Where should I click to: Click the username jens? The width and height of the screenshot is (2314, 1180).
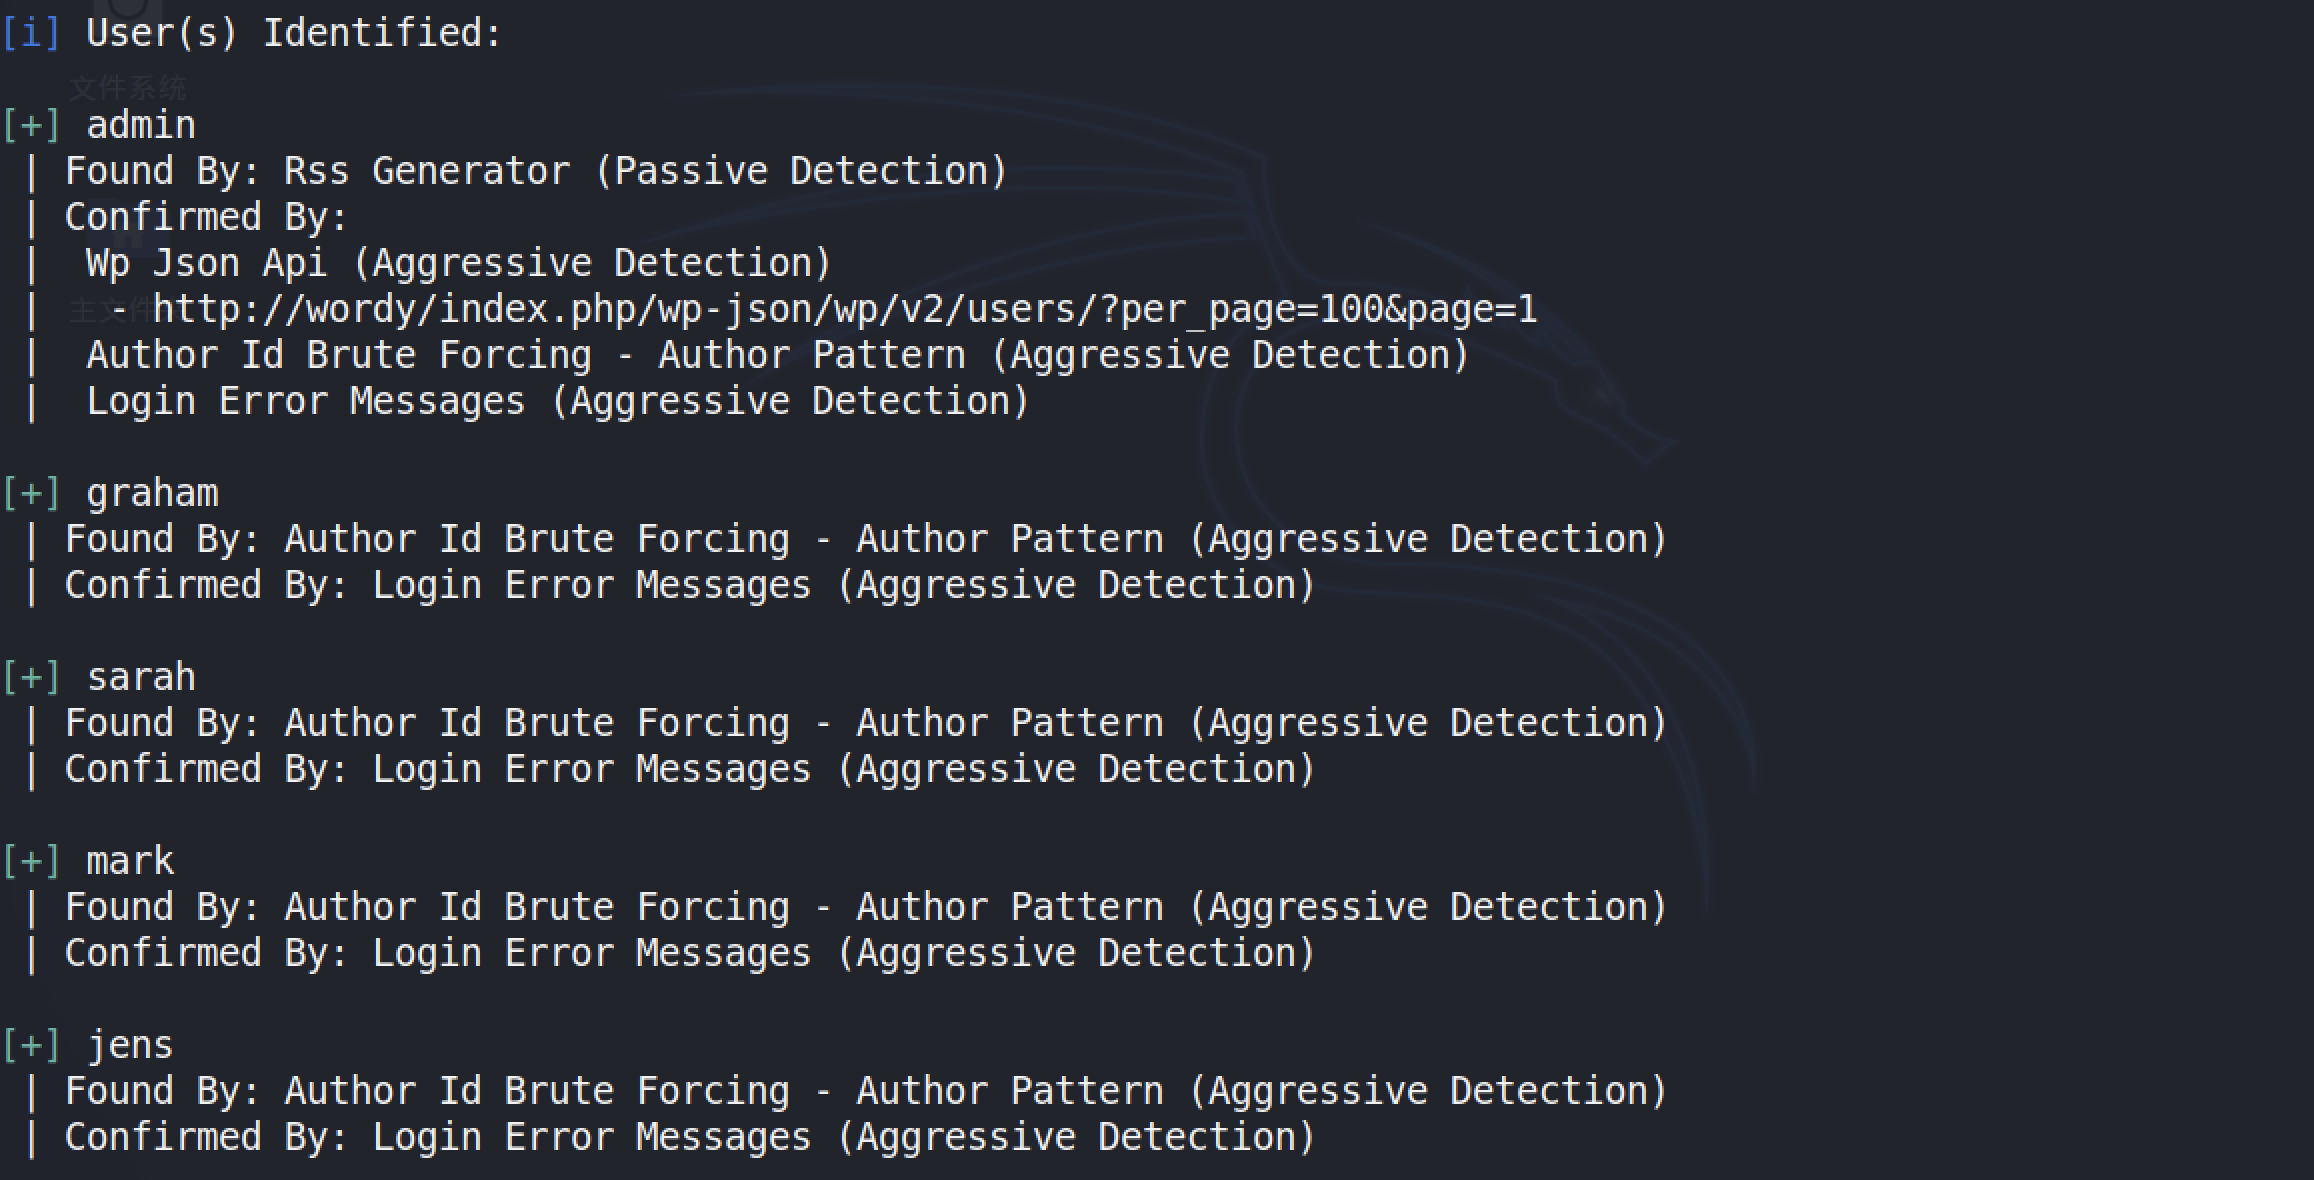(130, 1046)
